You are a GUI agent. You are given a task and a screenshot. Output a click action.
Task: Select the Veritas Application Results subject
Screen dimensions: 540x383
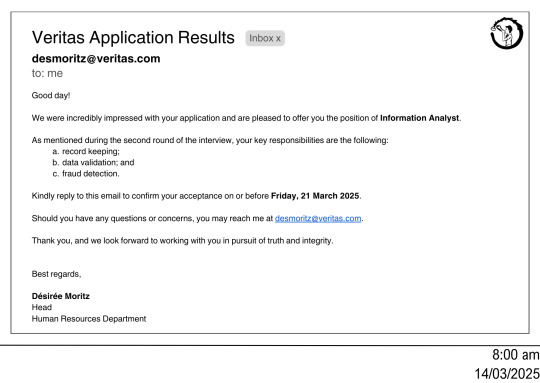click(x=133, y=37)
